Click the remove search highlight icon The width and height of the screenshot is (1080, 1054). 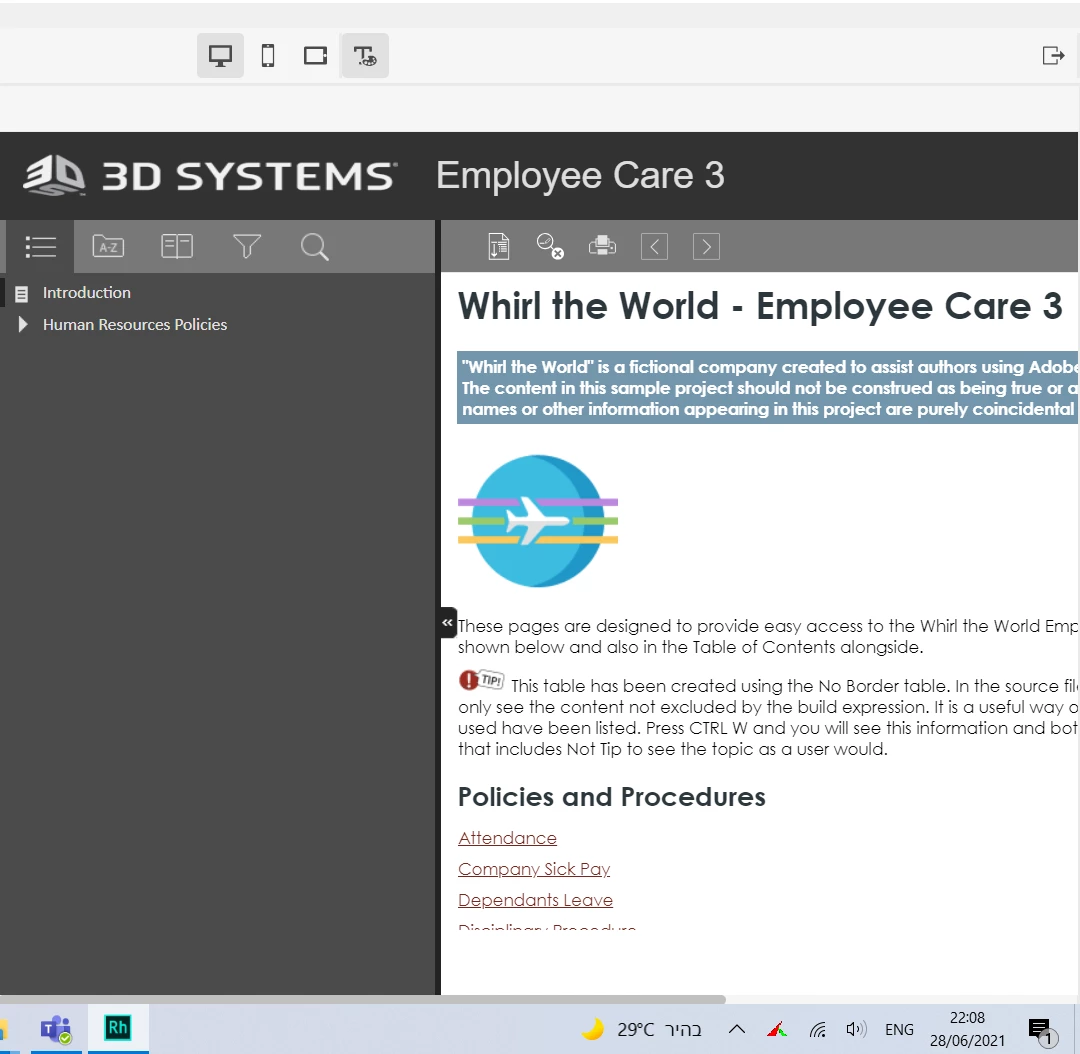[550, 247]
